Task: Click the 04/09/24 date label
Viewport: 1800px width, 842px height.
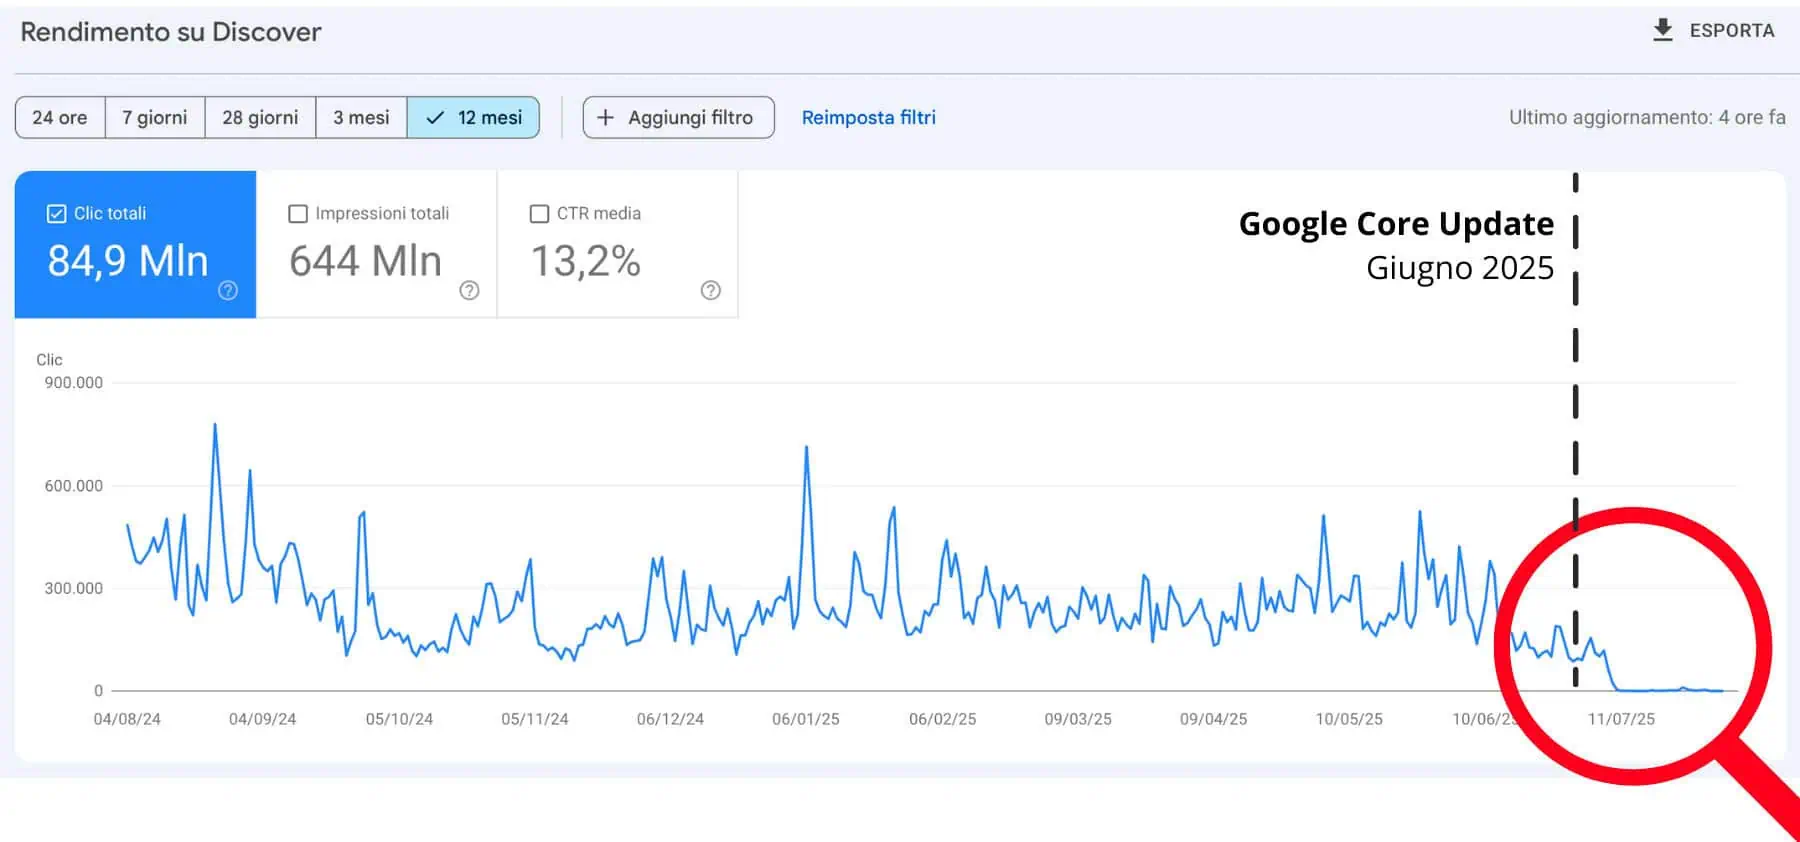Action: click(x=262, y=719)
